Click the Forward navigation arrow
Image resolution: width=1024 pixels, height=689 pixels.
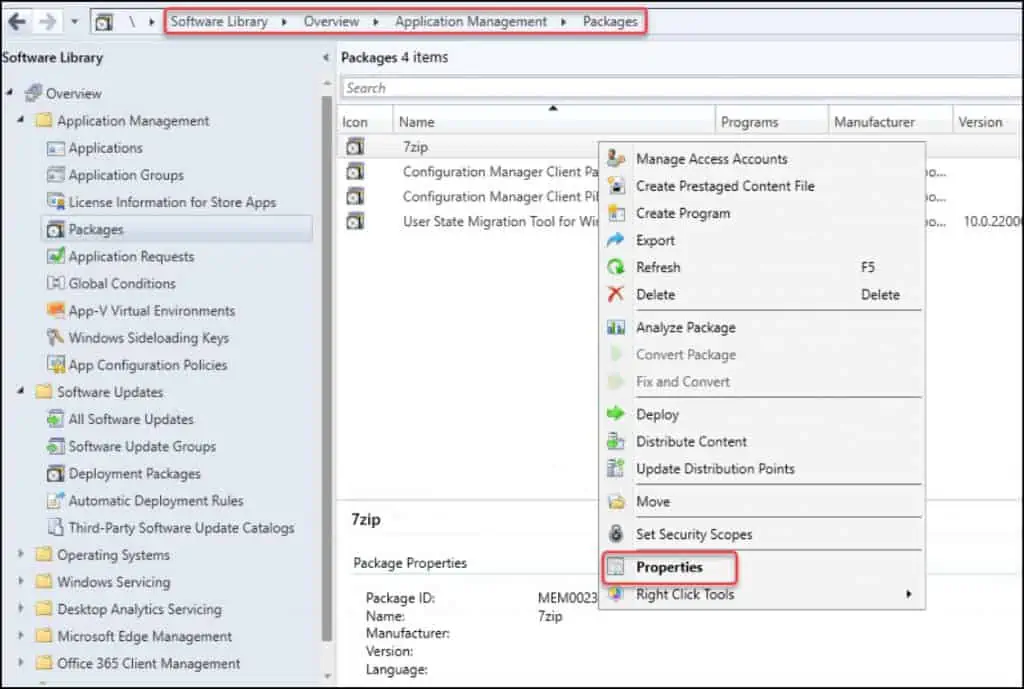tap(47, 22)
